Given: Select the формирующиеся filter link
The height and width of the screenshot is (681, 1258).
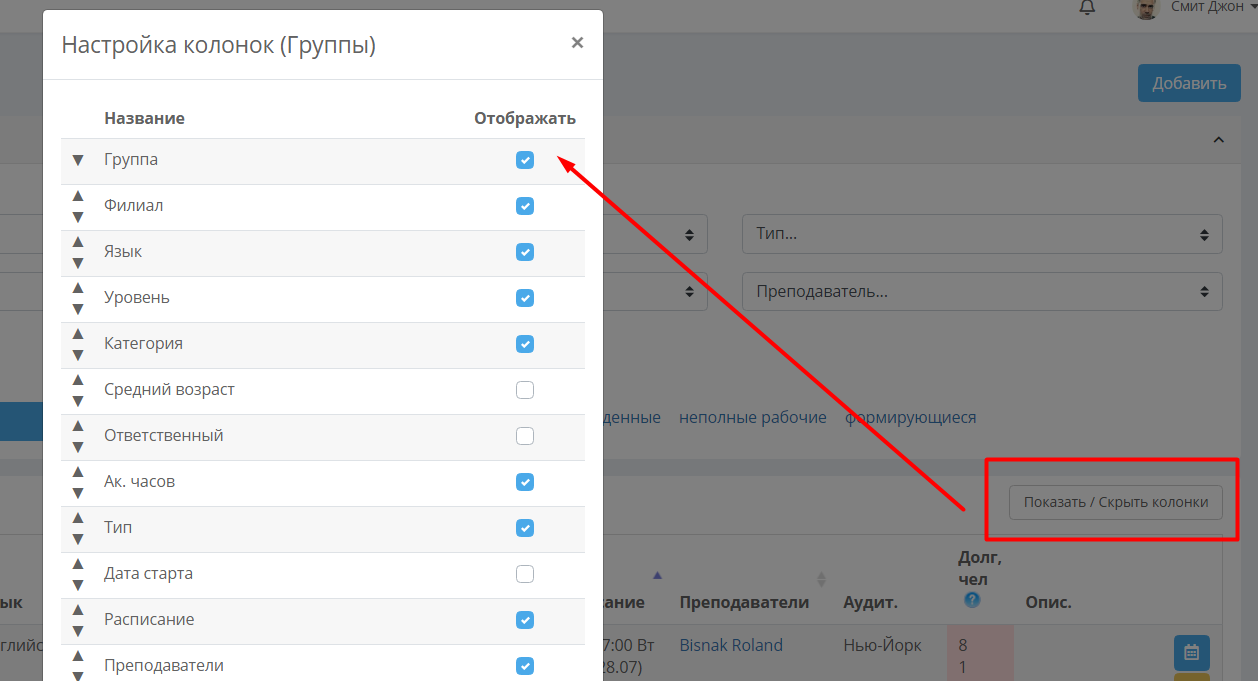Looking at the screenshot, I should pyautogui.click(x=910, y=417).
